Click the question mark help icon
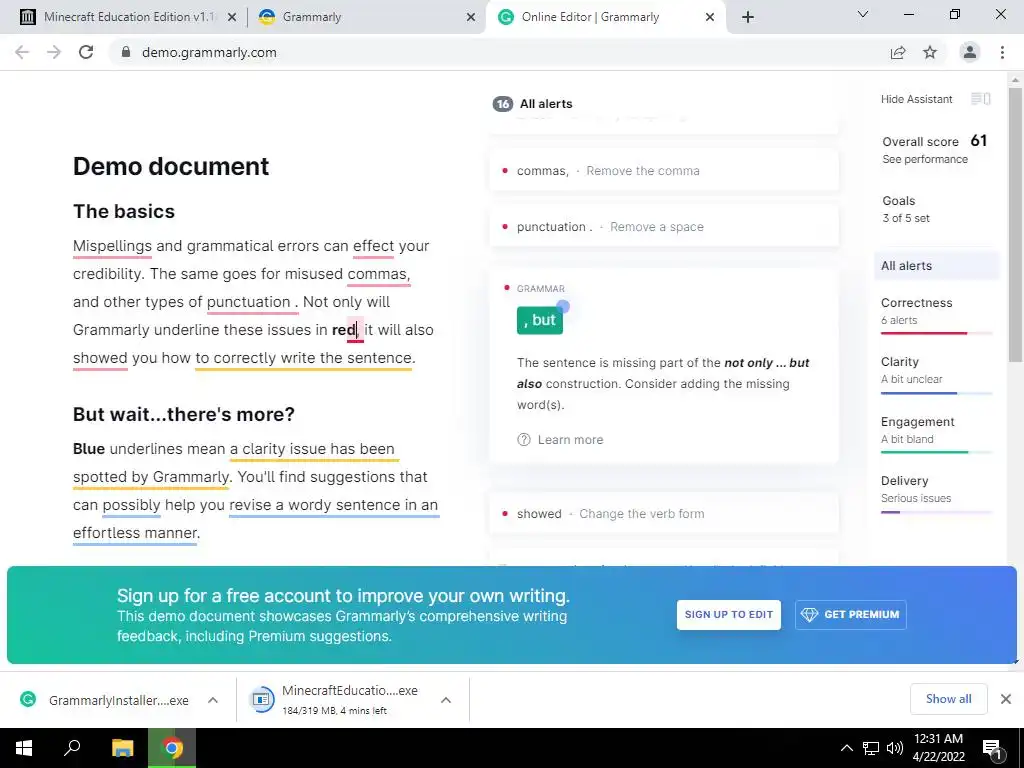The height and width of the screenshot is (768, 1024). (x=524, y=440)
